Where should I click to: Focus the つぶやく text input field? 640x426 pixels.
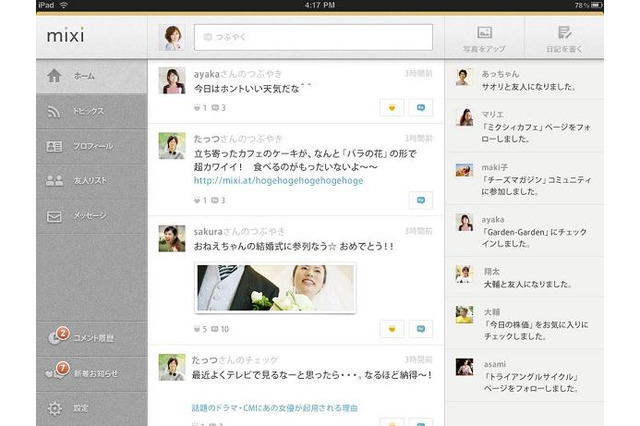313,38
